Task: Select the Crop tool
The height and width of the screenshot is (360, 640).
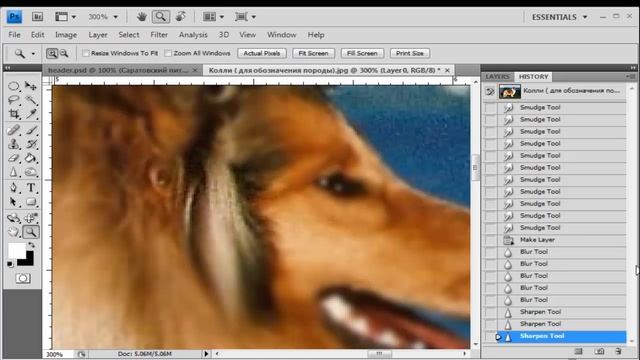Action: click(14, 114)
